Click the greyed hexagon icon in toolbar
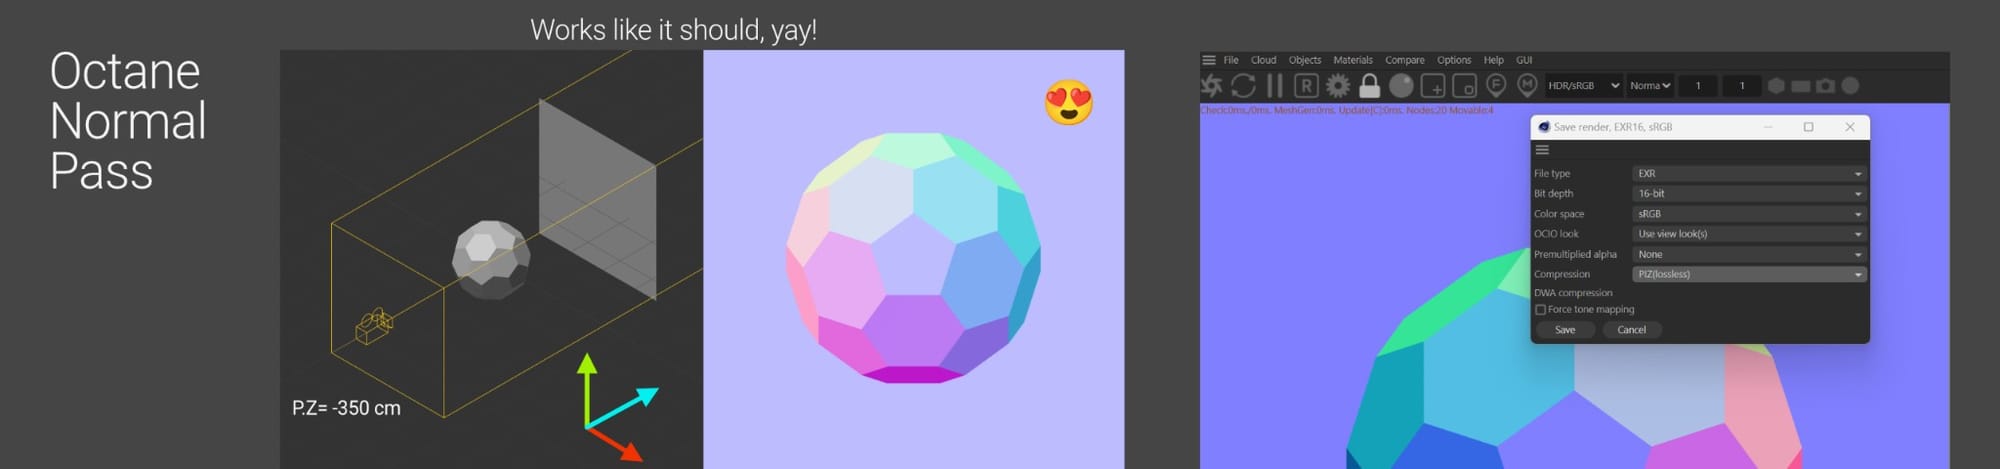This screenshot has width=2000, height=469. pyautogui.click(x=1776, y=86)
